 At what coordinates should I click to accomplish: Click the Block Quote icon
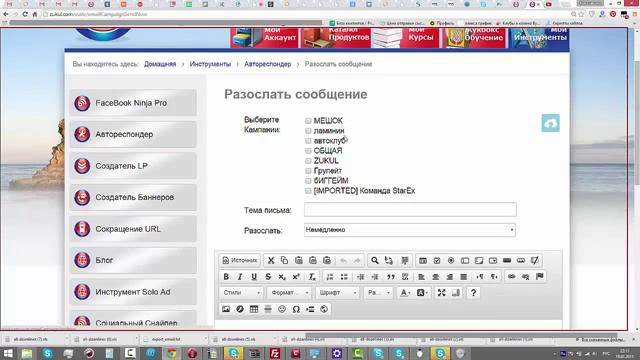pos(391,277)
